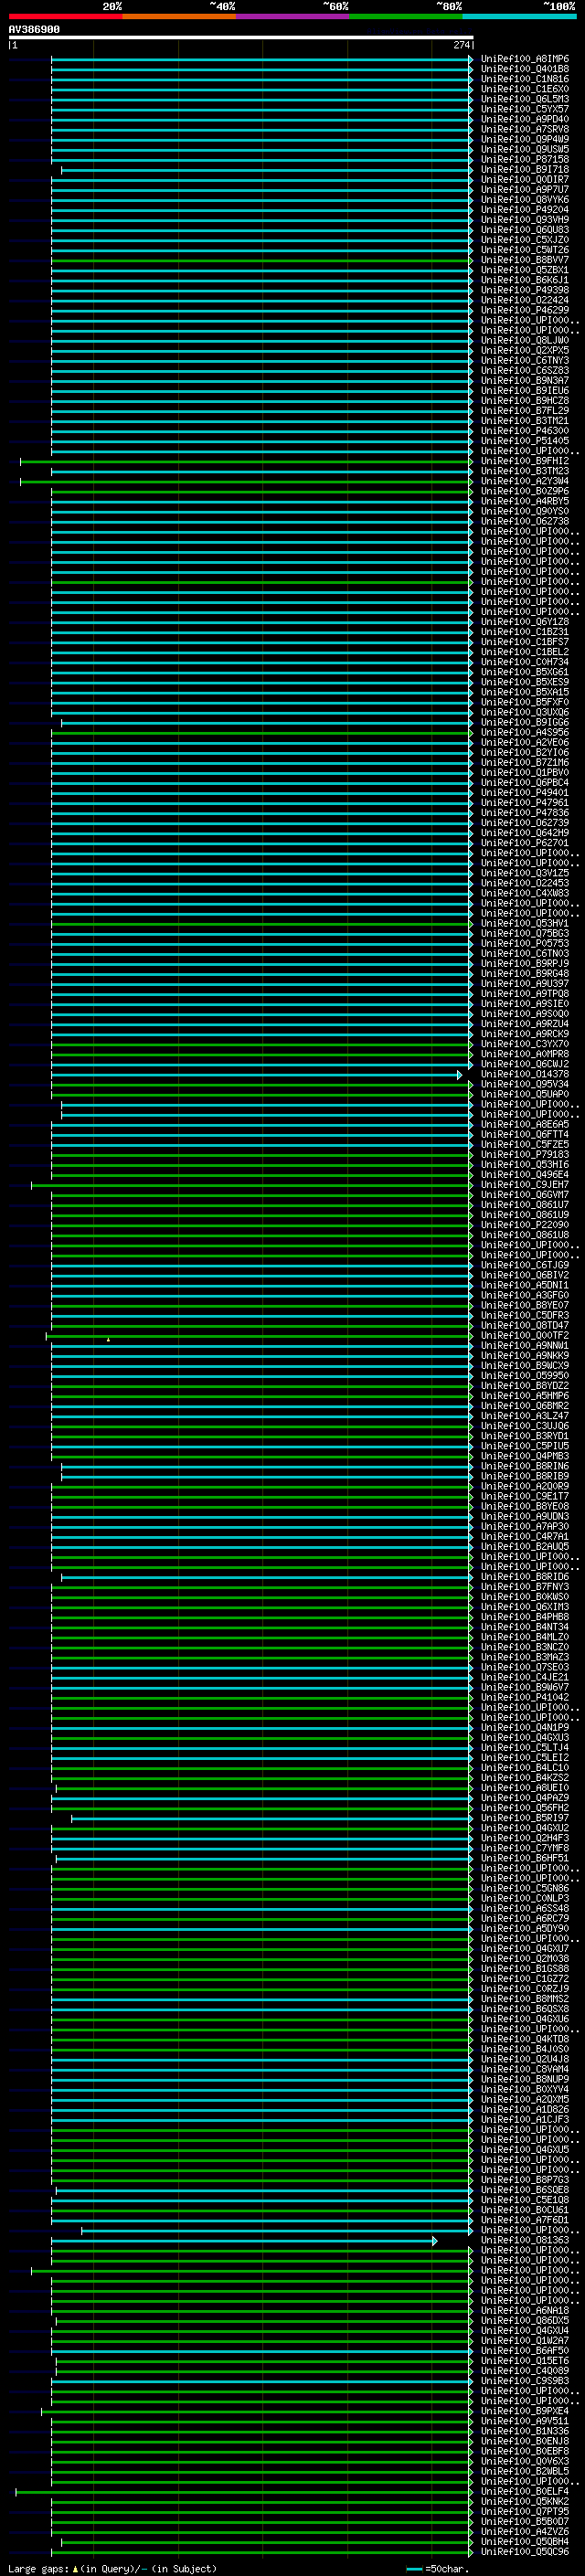
Task: Click label UniRef100_C5XJZ0
Action: coord(525,240)
